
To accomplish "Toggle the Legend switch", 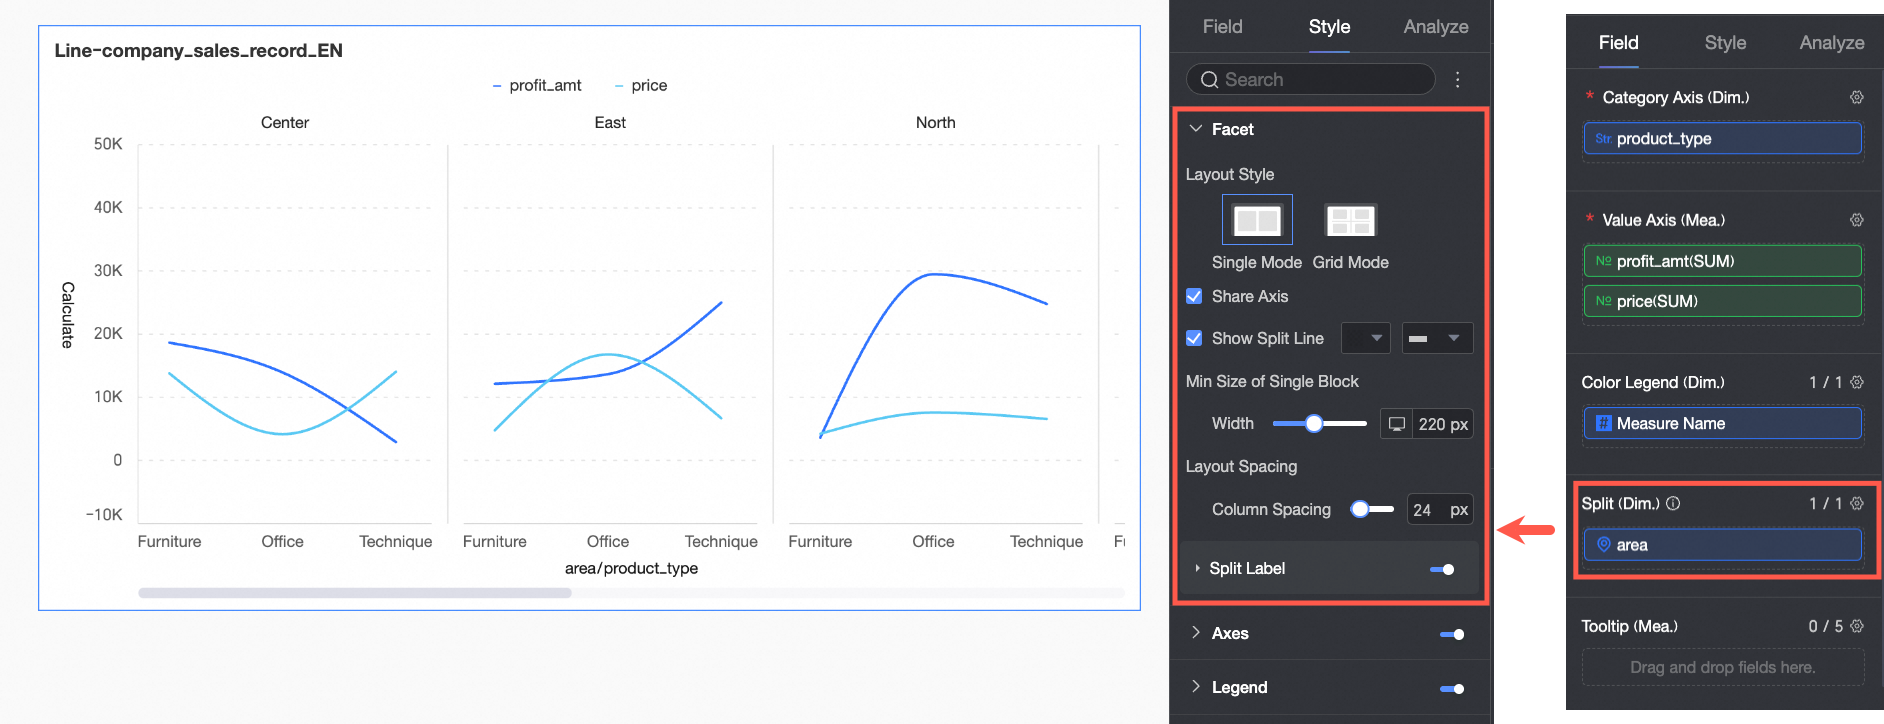I will tap(1452, 688).
